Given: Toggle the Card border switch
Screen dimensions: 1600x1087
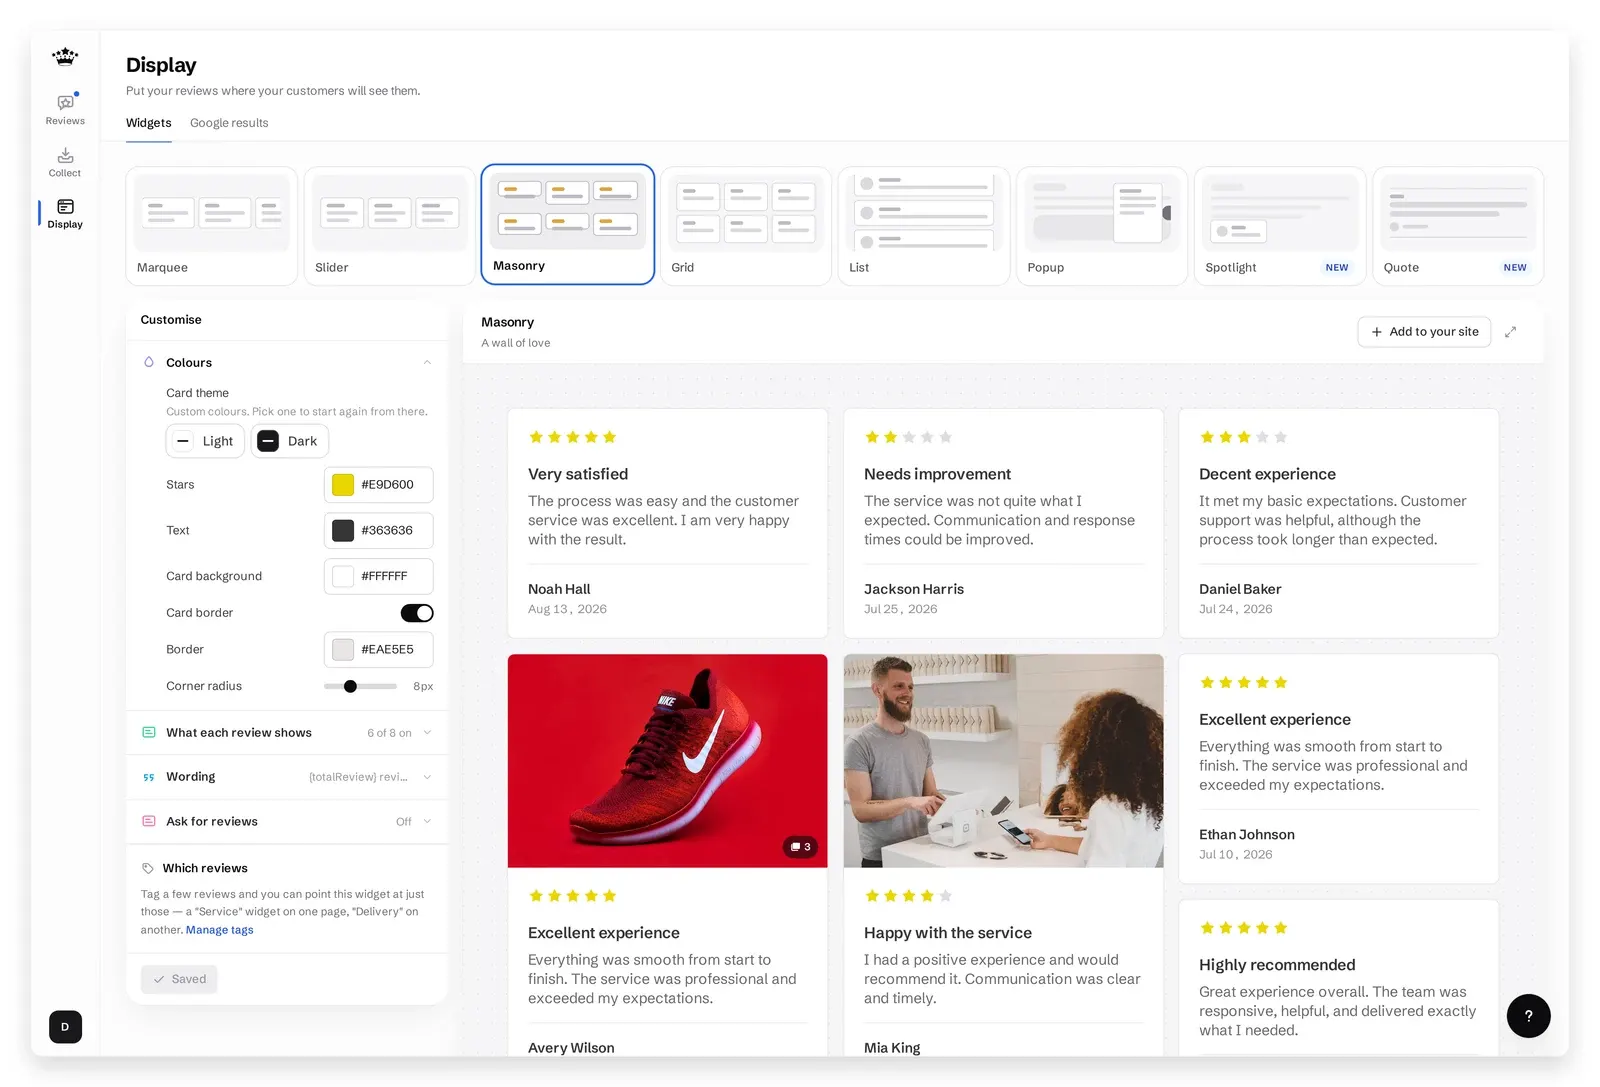Looking at the screenshot, I should pos(417,613).
